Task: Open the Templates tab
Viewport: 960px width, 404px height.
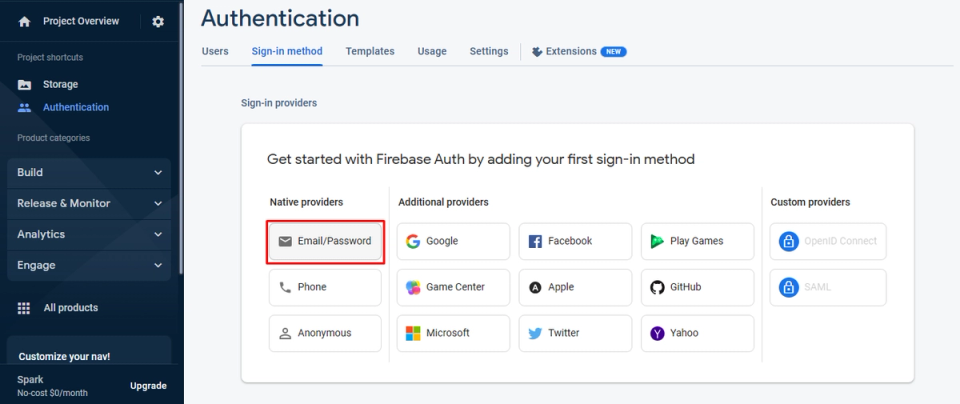Action: (x=370, y=51)
